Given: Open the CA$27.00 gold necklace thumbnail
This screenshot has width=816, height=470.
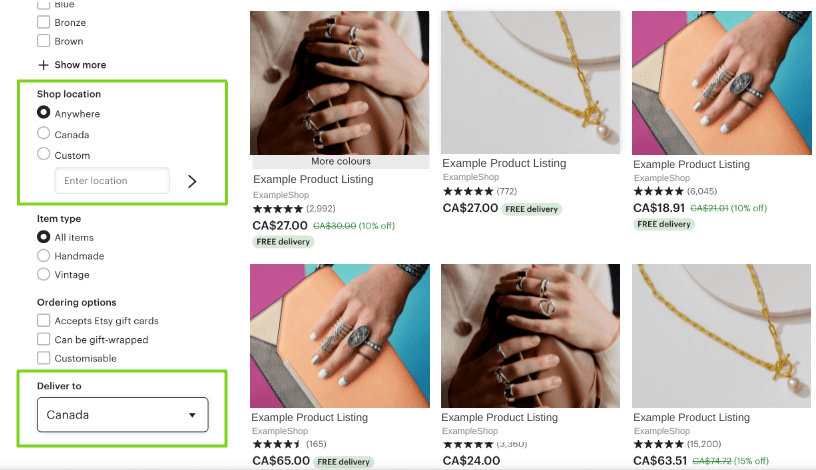Looking at the screenshot, I should (531, 82).
